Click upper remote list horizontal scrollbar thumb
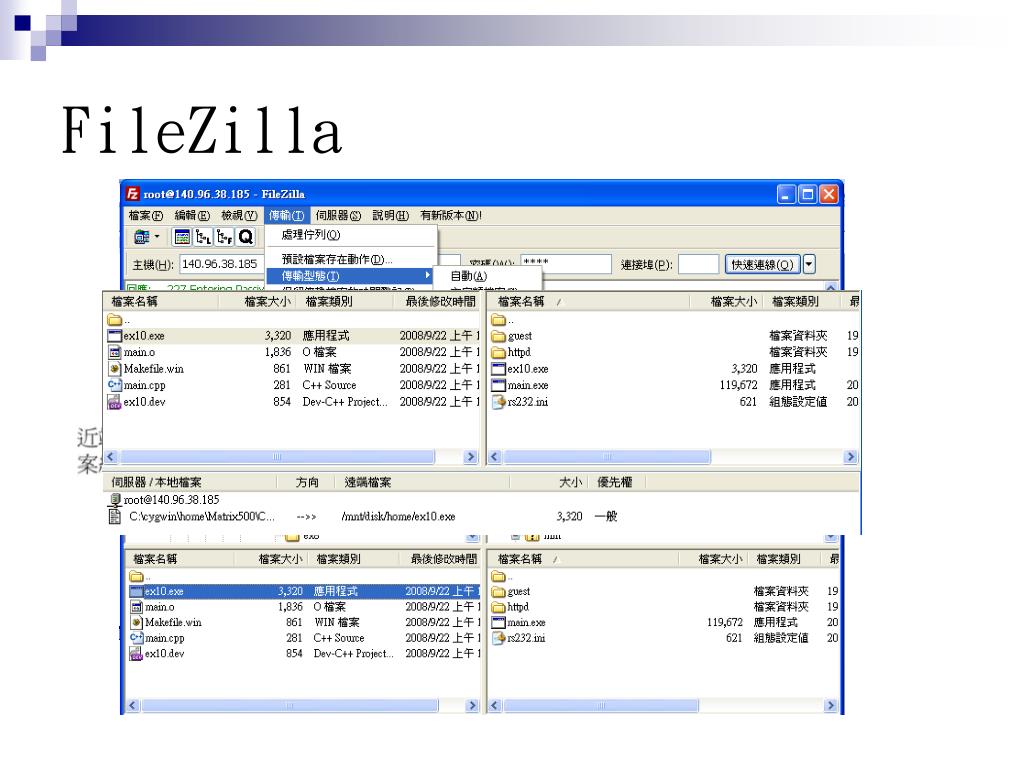 (607, 456)
